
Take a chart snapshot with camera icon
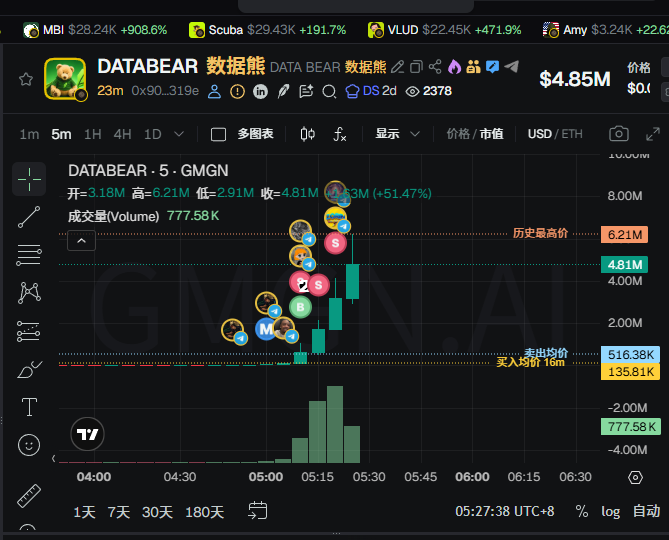coord(619,134)
